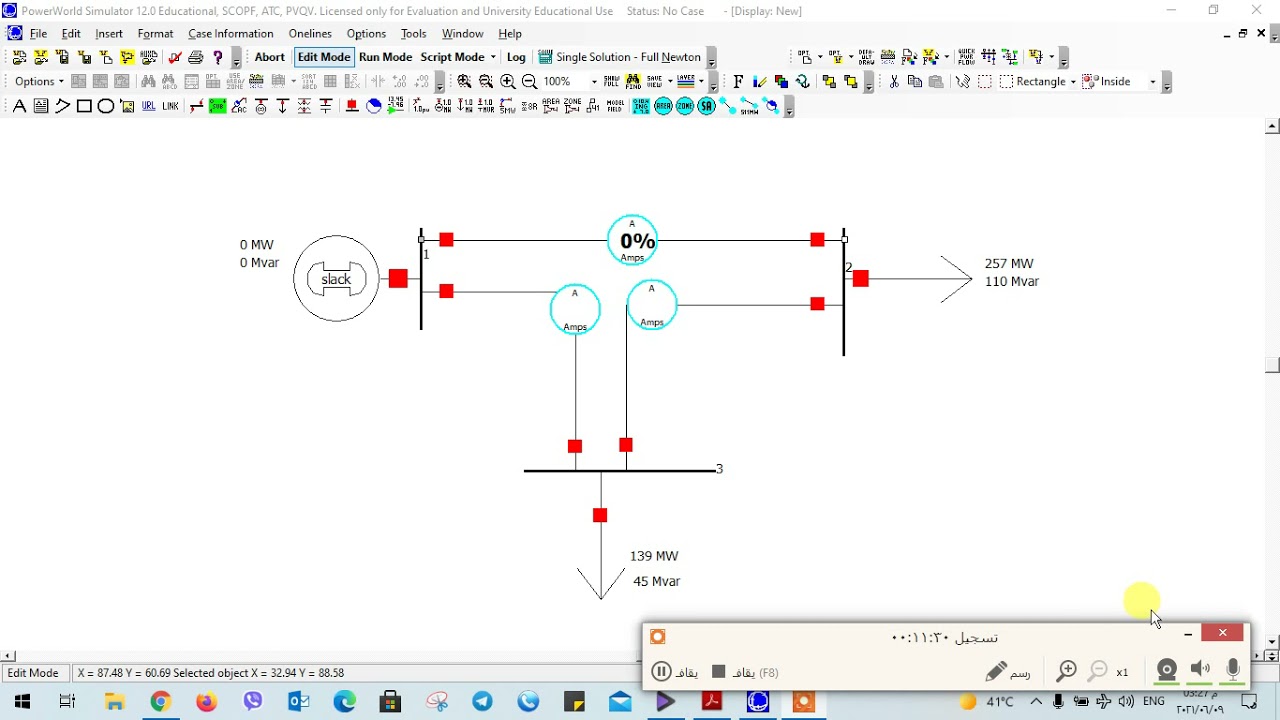Open the Rectangle selection shape dropdown
The image size is (1280, 720).
click(x=1072, y=81)
